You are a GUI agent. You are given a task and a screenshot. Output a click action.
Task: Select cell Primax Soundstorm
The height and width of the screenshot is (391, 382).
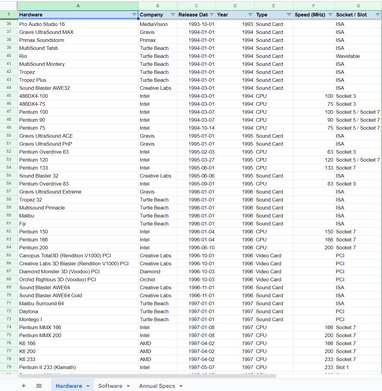78,40
